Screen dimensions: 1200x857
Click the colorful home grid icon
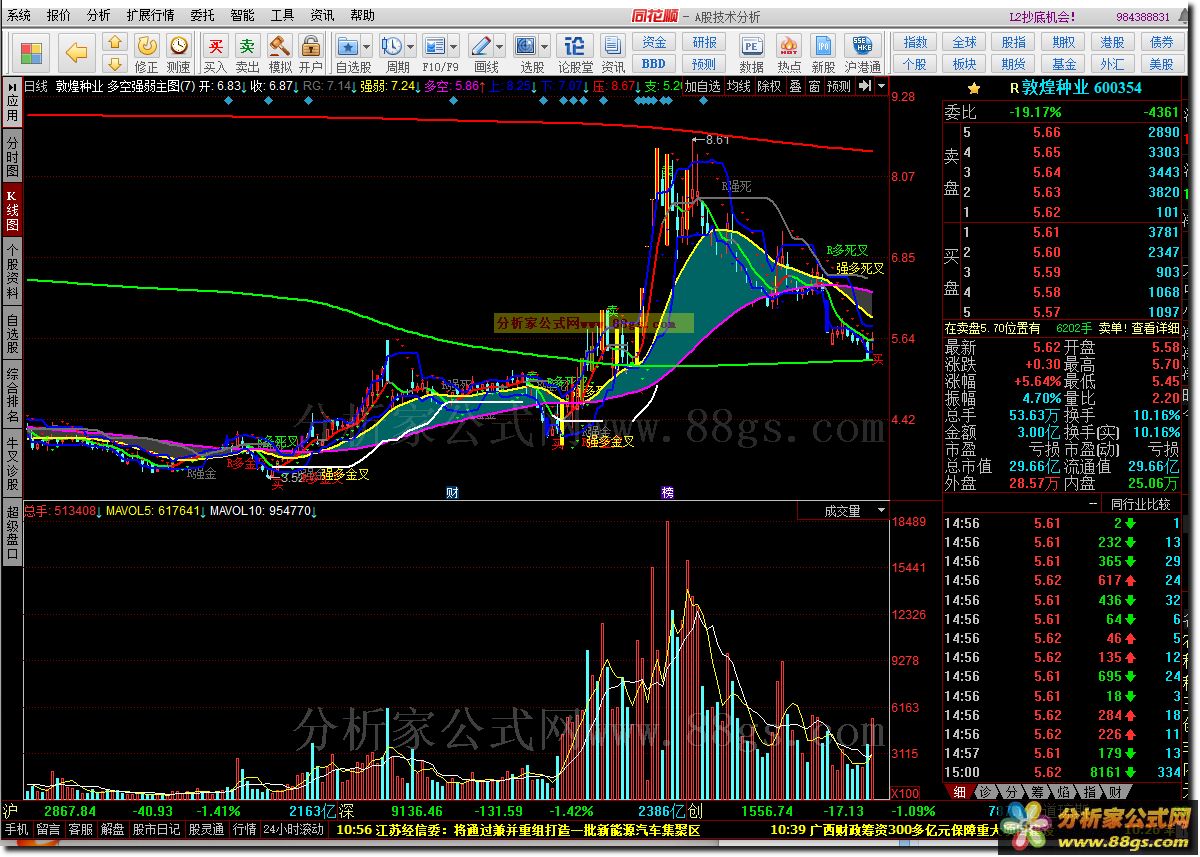[32, 51]
